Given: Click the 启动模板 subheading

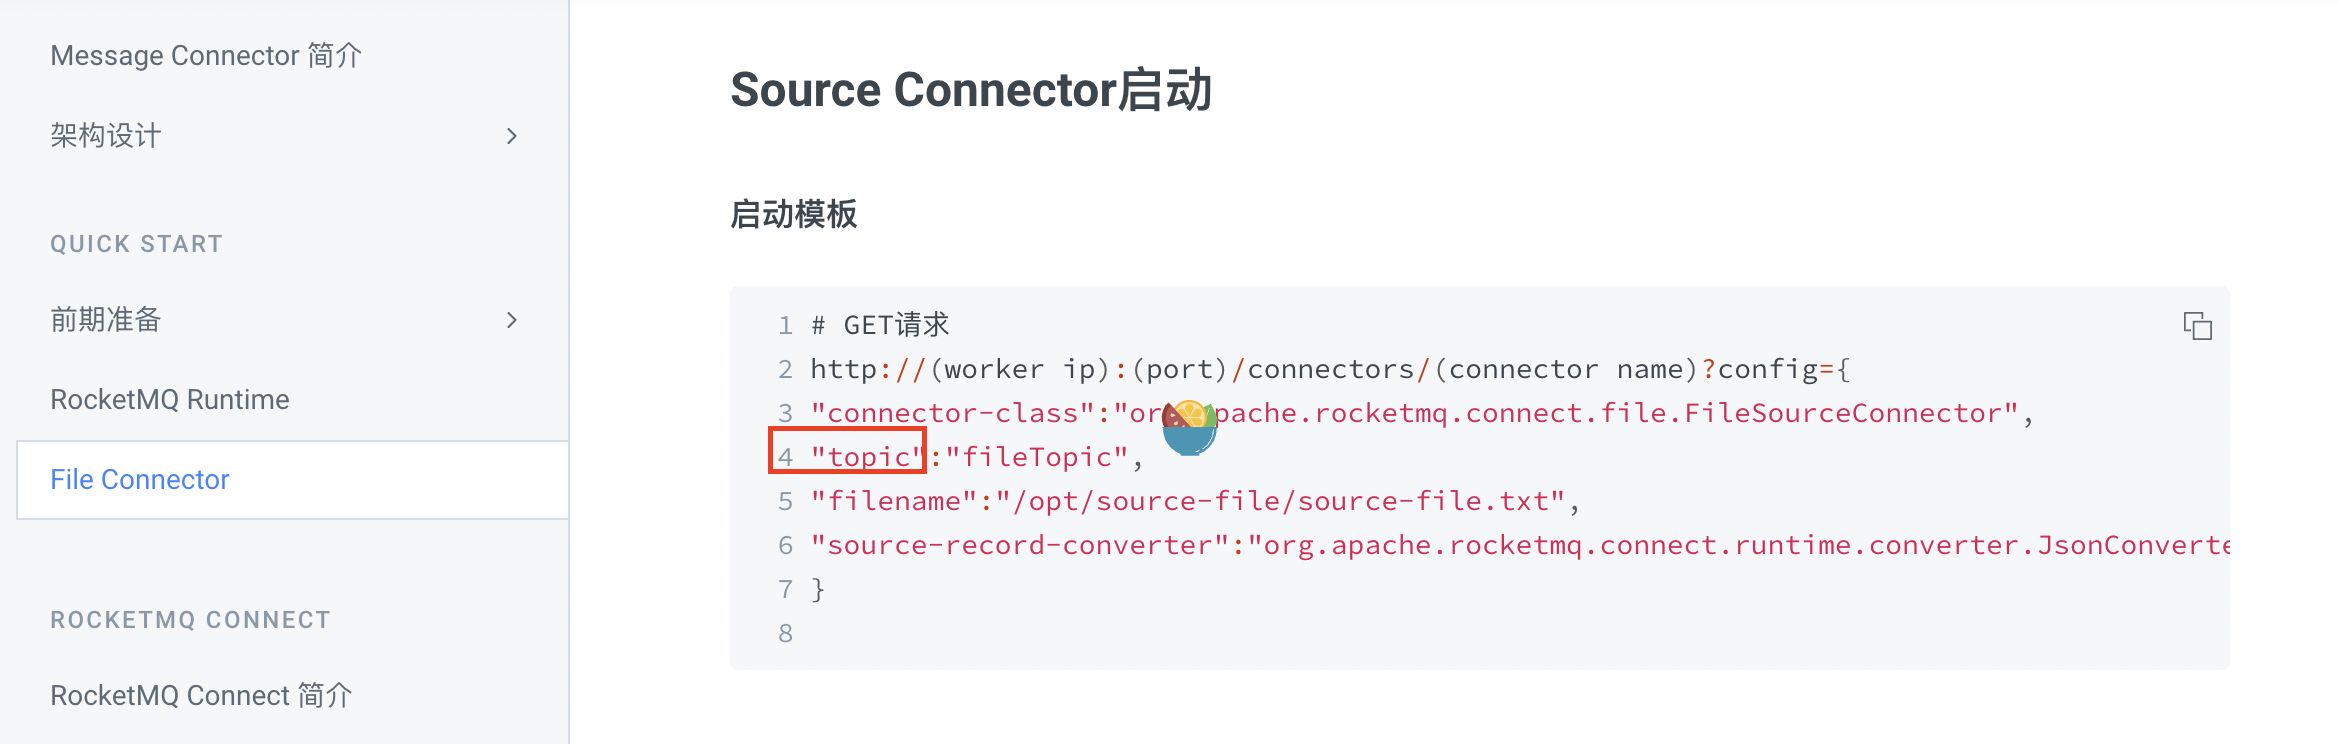Looking at the screenshot, I should click(x=794, y=214).
